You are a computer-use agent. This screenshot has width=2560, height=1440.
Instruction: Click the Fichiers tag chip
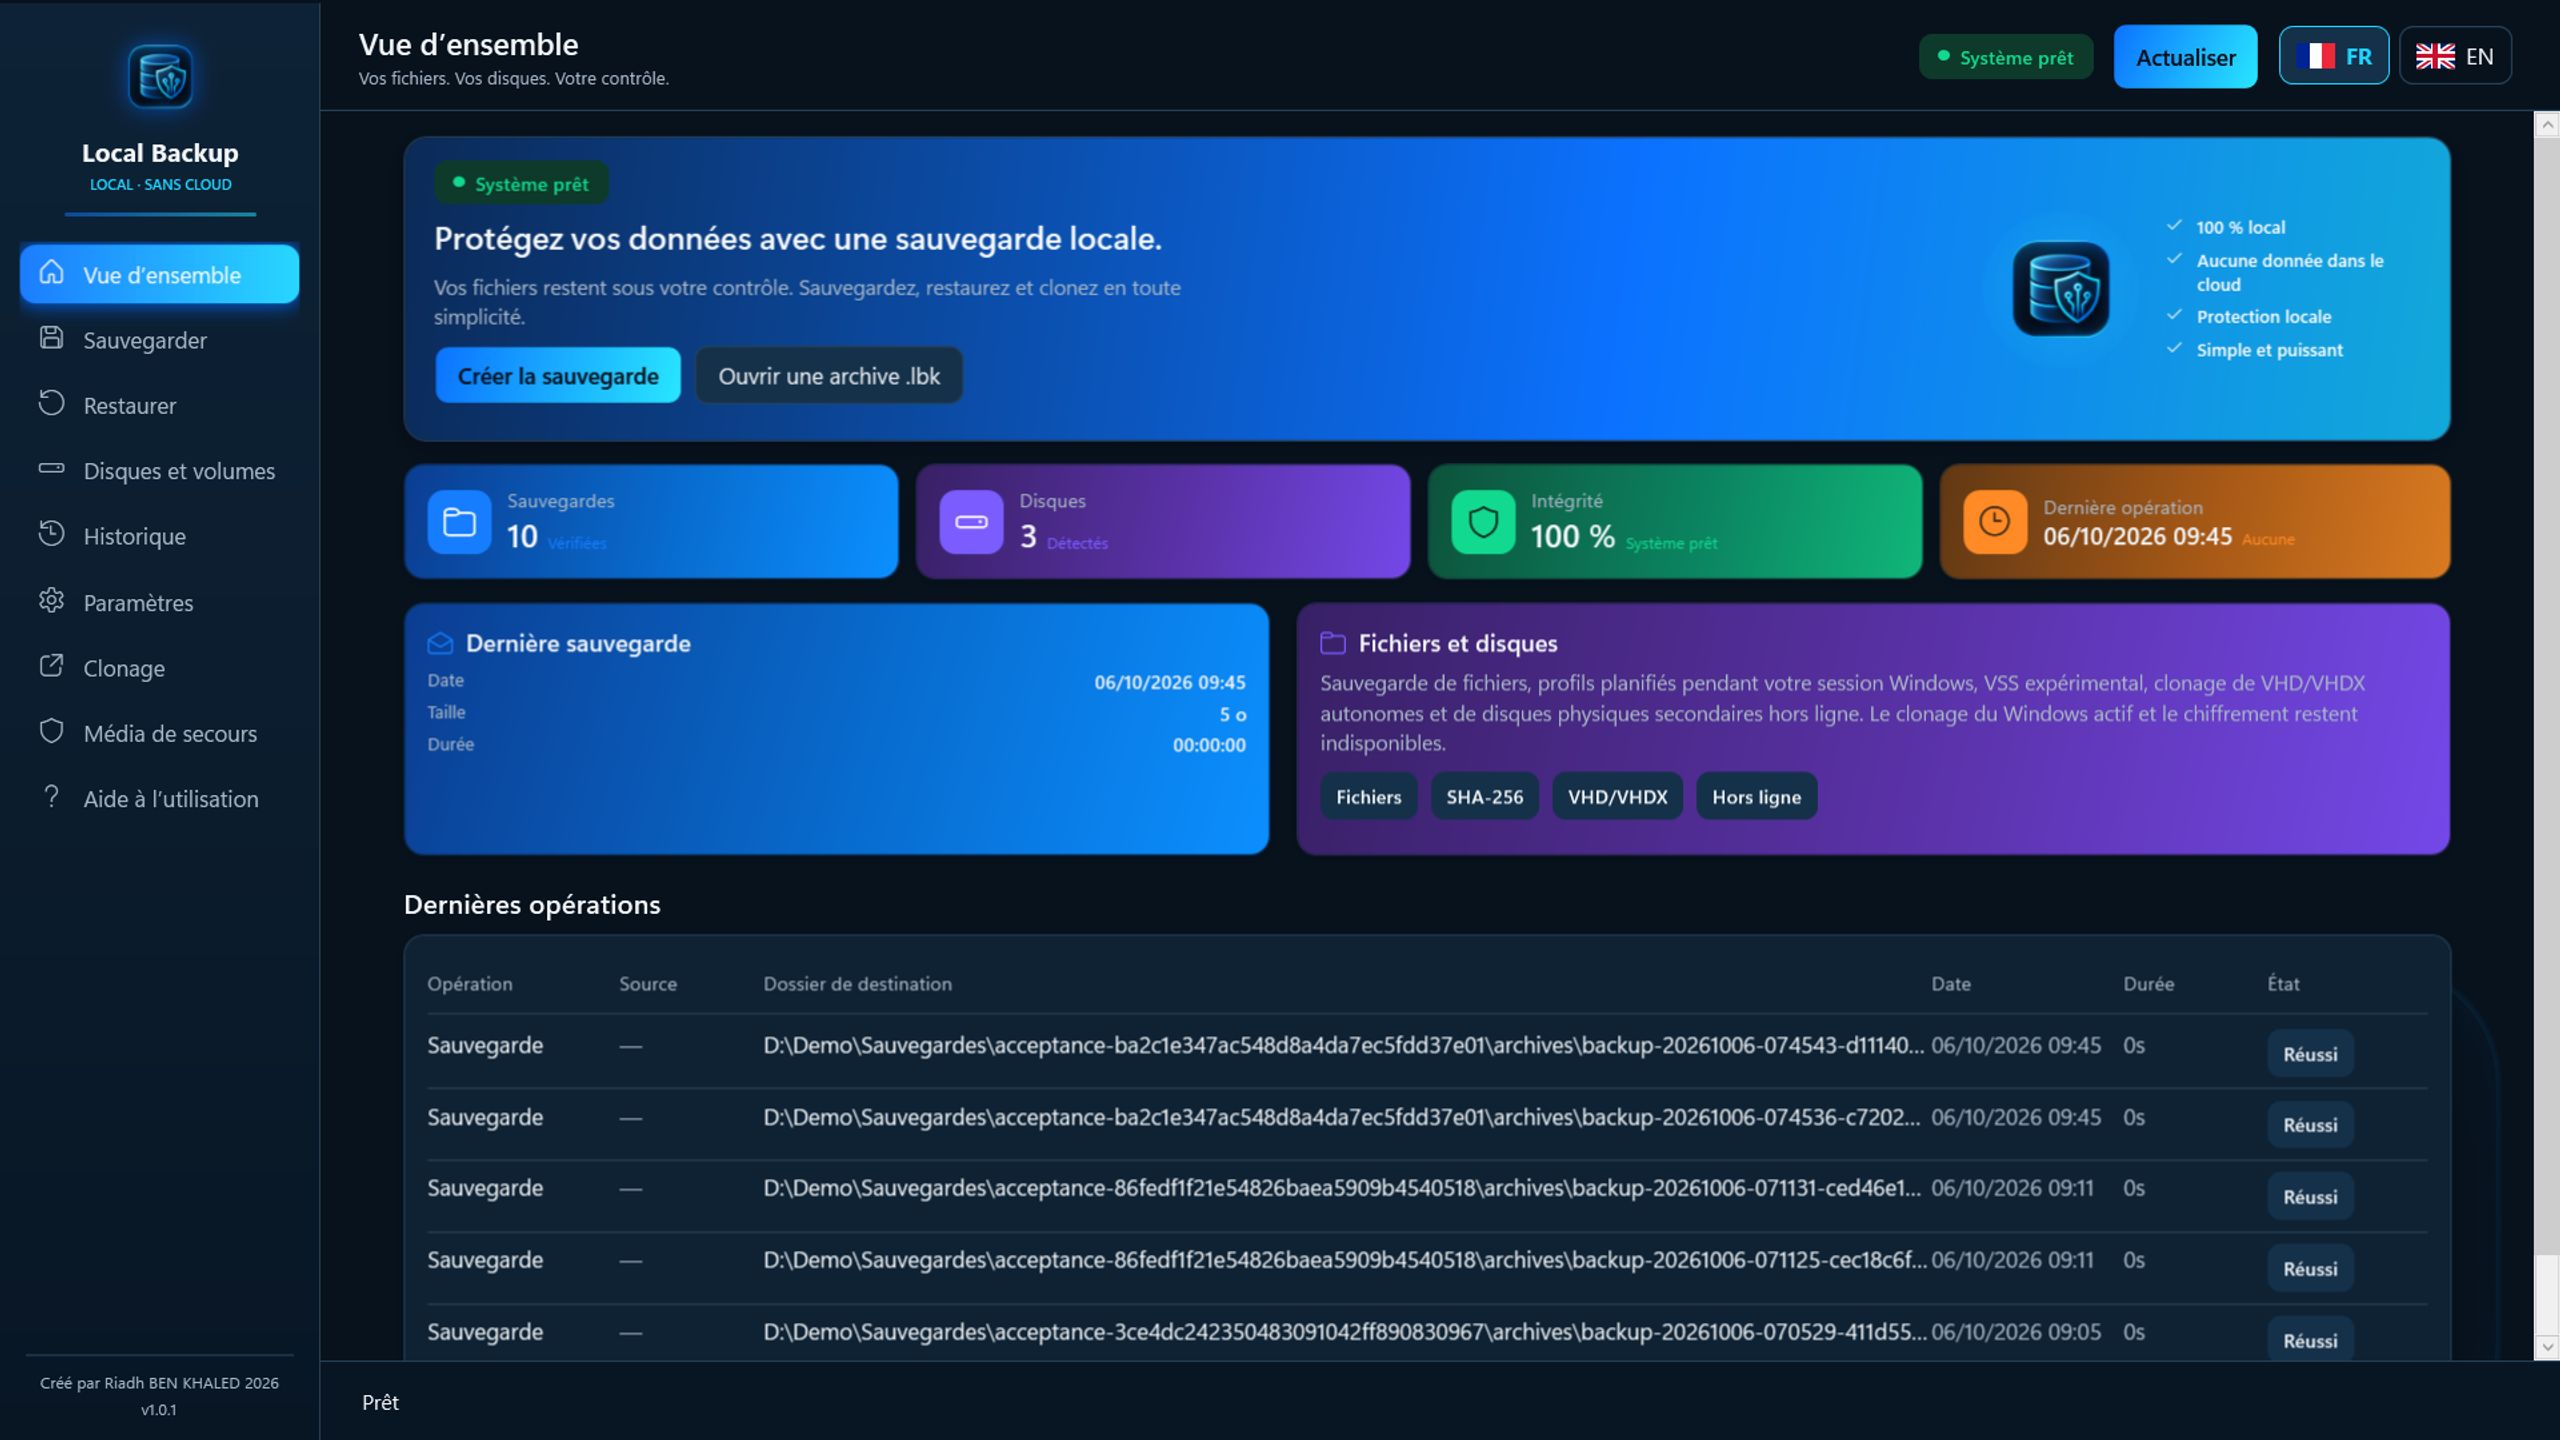(x=1369, y=796)
